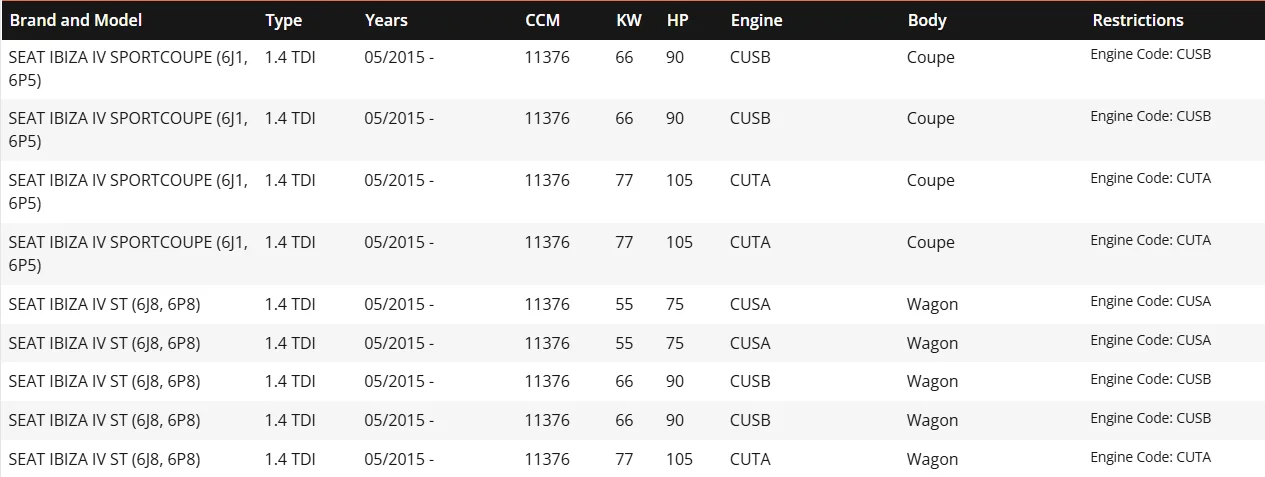
Task: Select the Body column header
Action: (927, 20)
